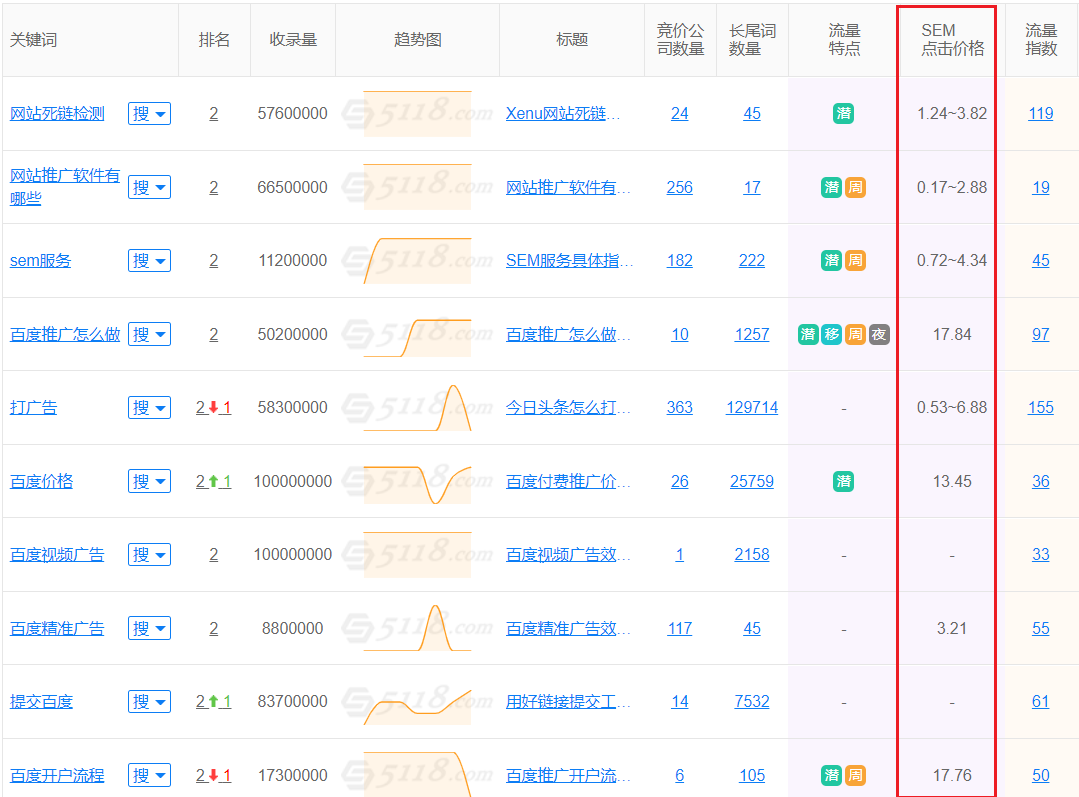Click the 周 badge for 百度开户流程
This screenshot has height=797, width=1079.
pyautogui.click(x=855, y=774)
